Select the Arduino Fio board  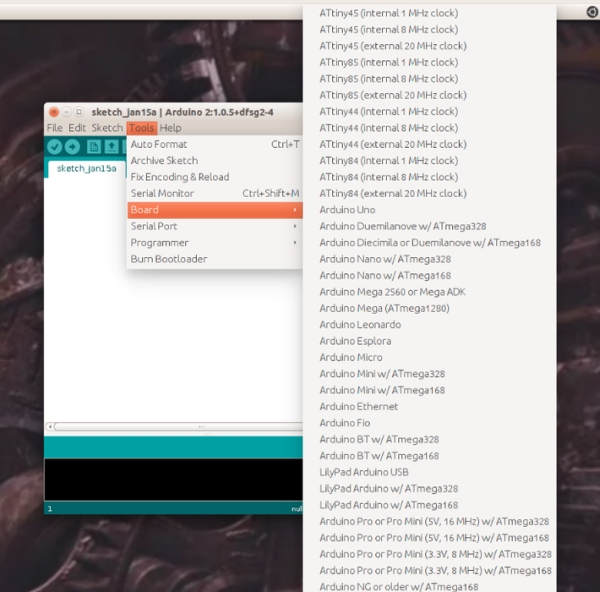(x=430, y=423)
